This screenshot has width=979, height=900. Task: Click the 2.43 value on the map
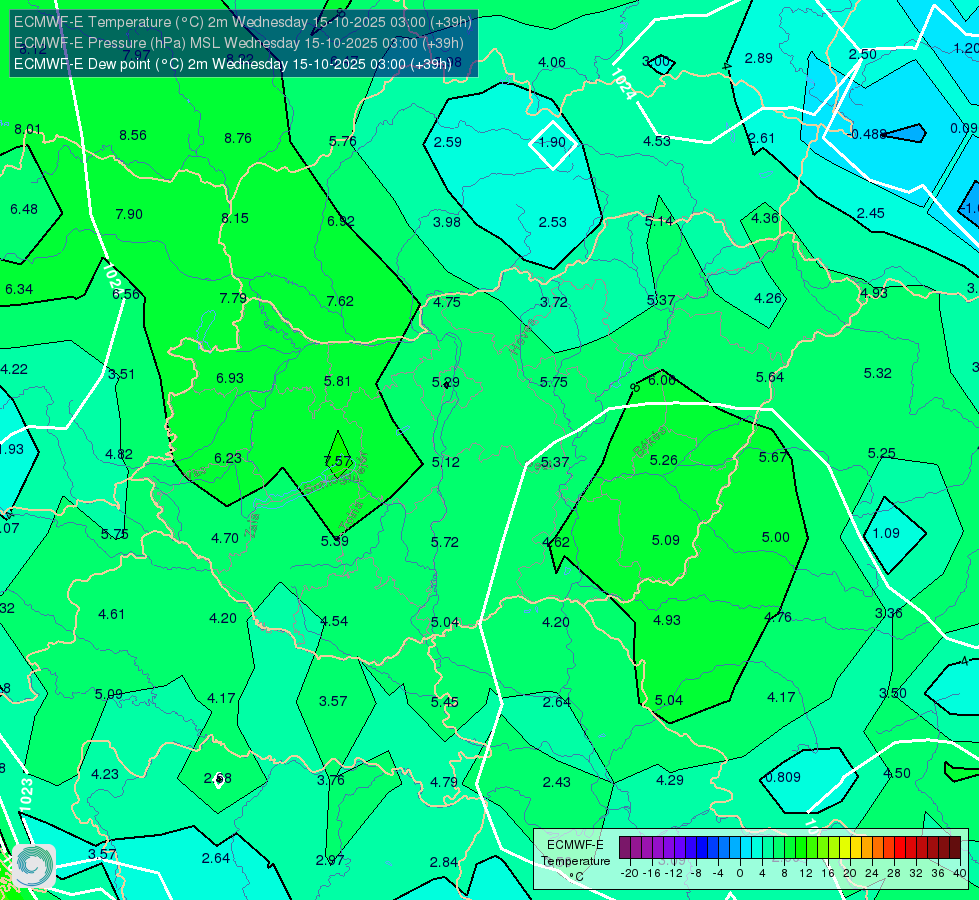(556, 782)
